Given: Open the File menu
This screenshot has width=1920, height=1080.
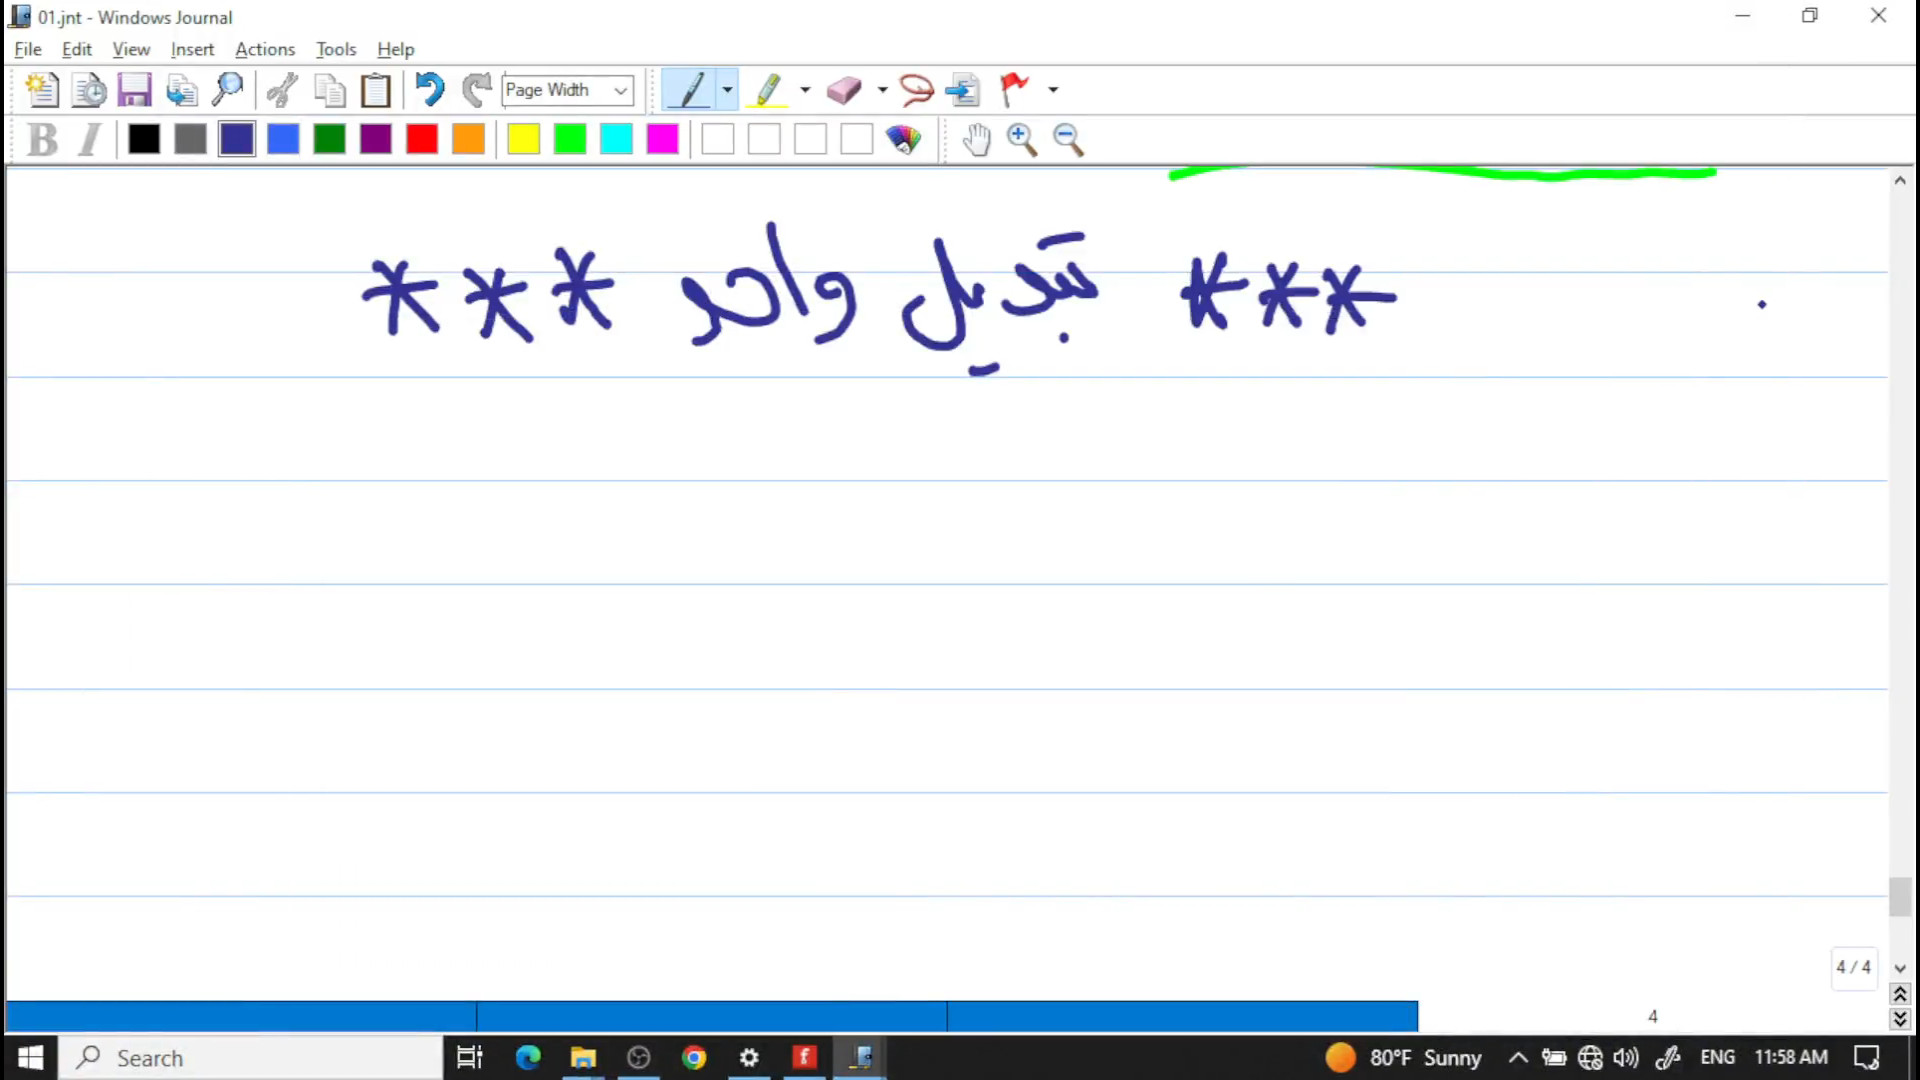Looking at the screenshot, I should click(x=28, y=49).
